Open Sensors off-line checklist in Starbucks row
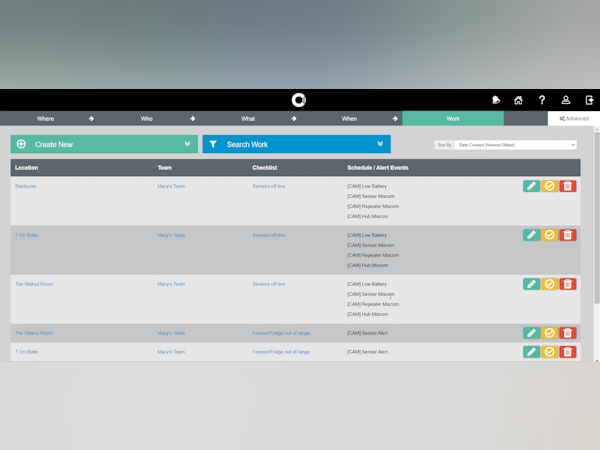Image resolution: width=600 pixels, height=450 pixels. tap(269, 186)
